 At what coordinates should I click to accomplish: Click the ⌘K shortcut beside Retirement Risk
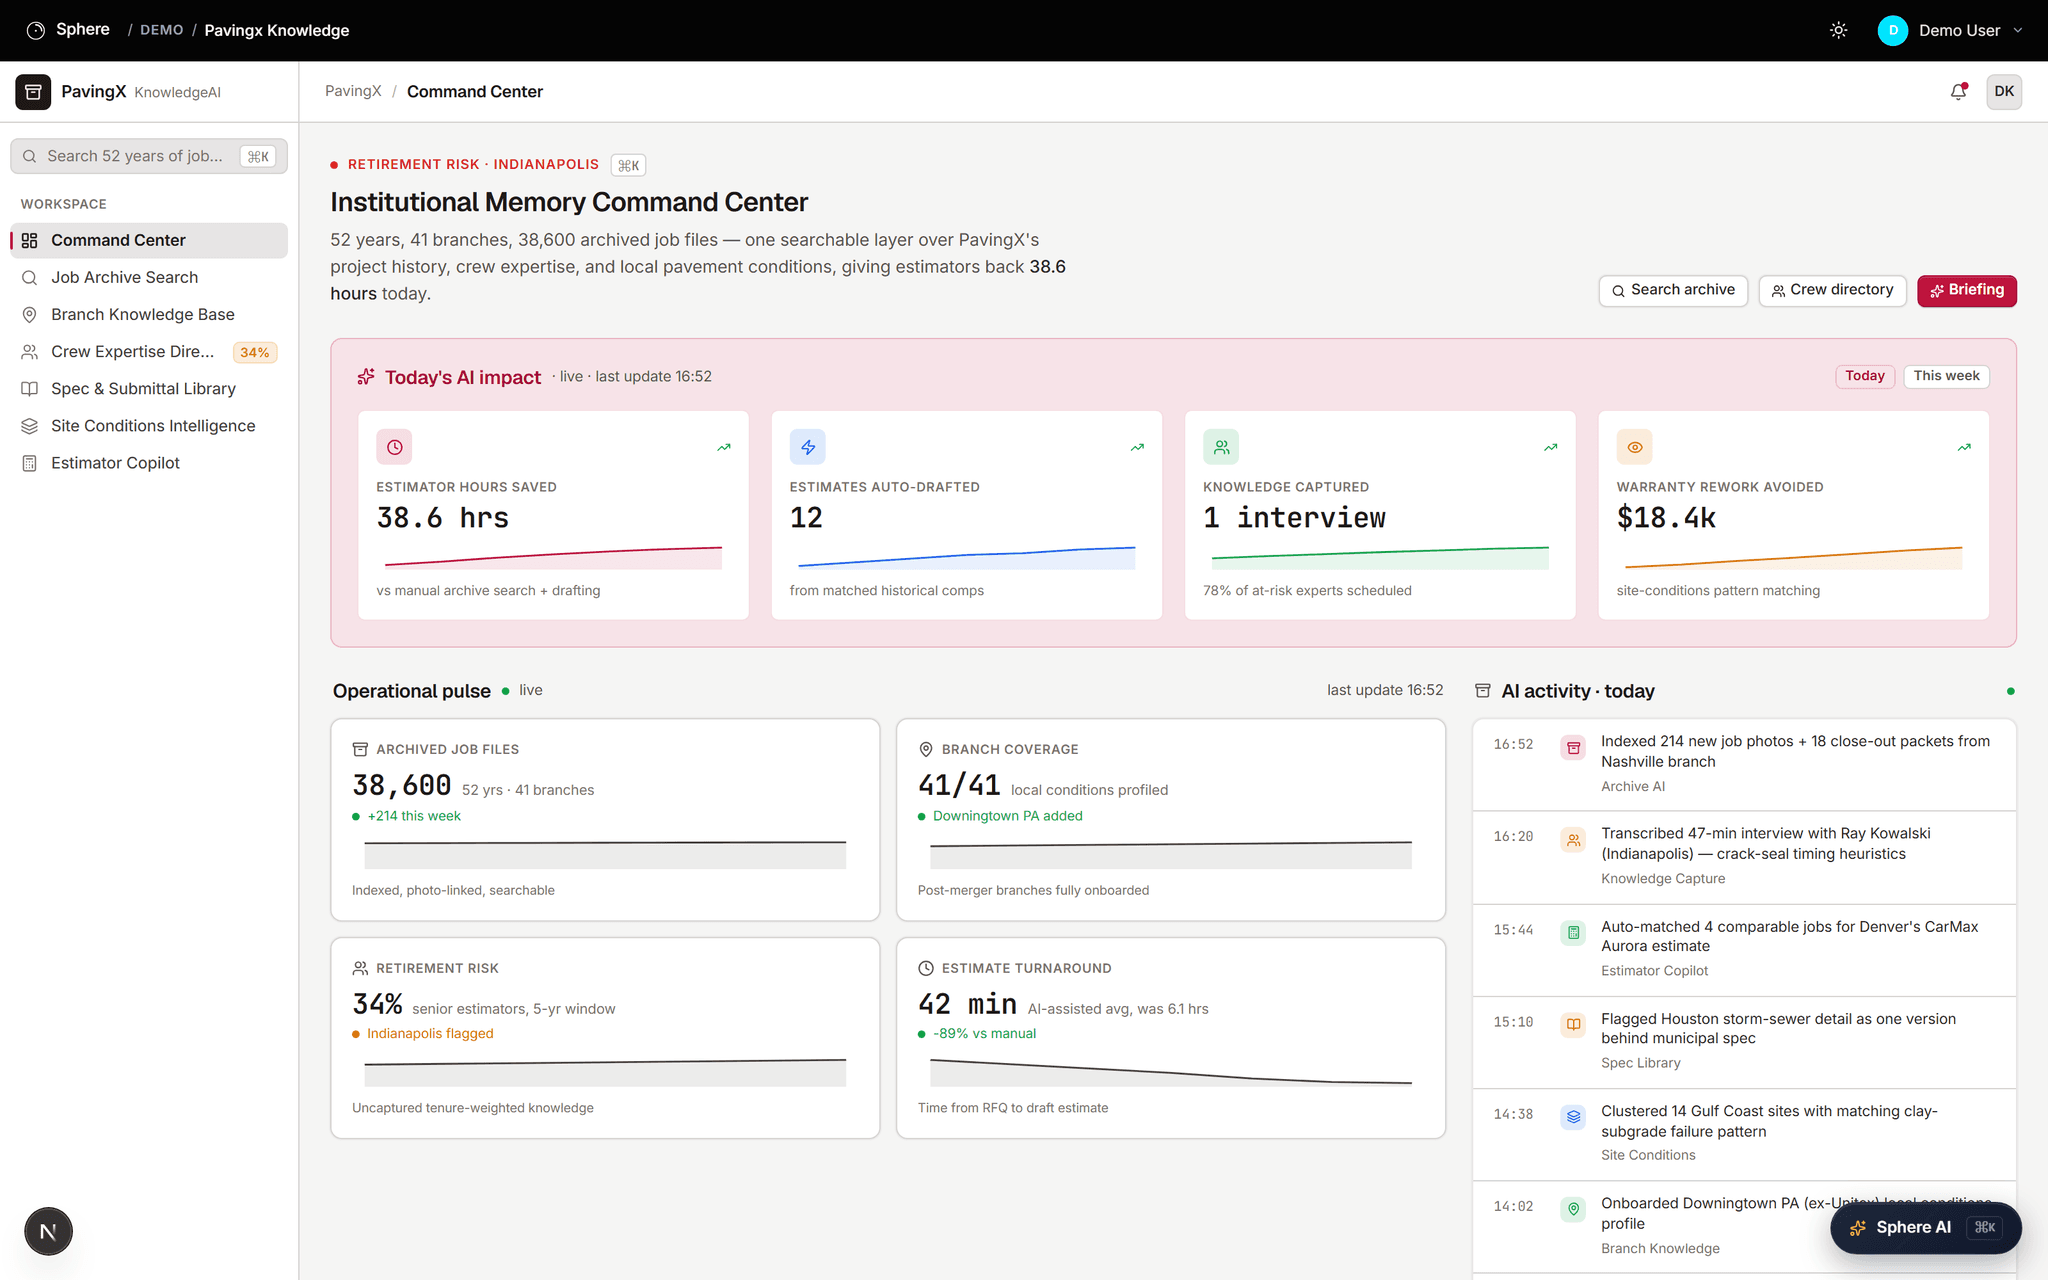628,165
